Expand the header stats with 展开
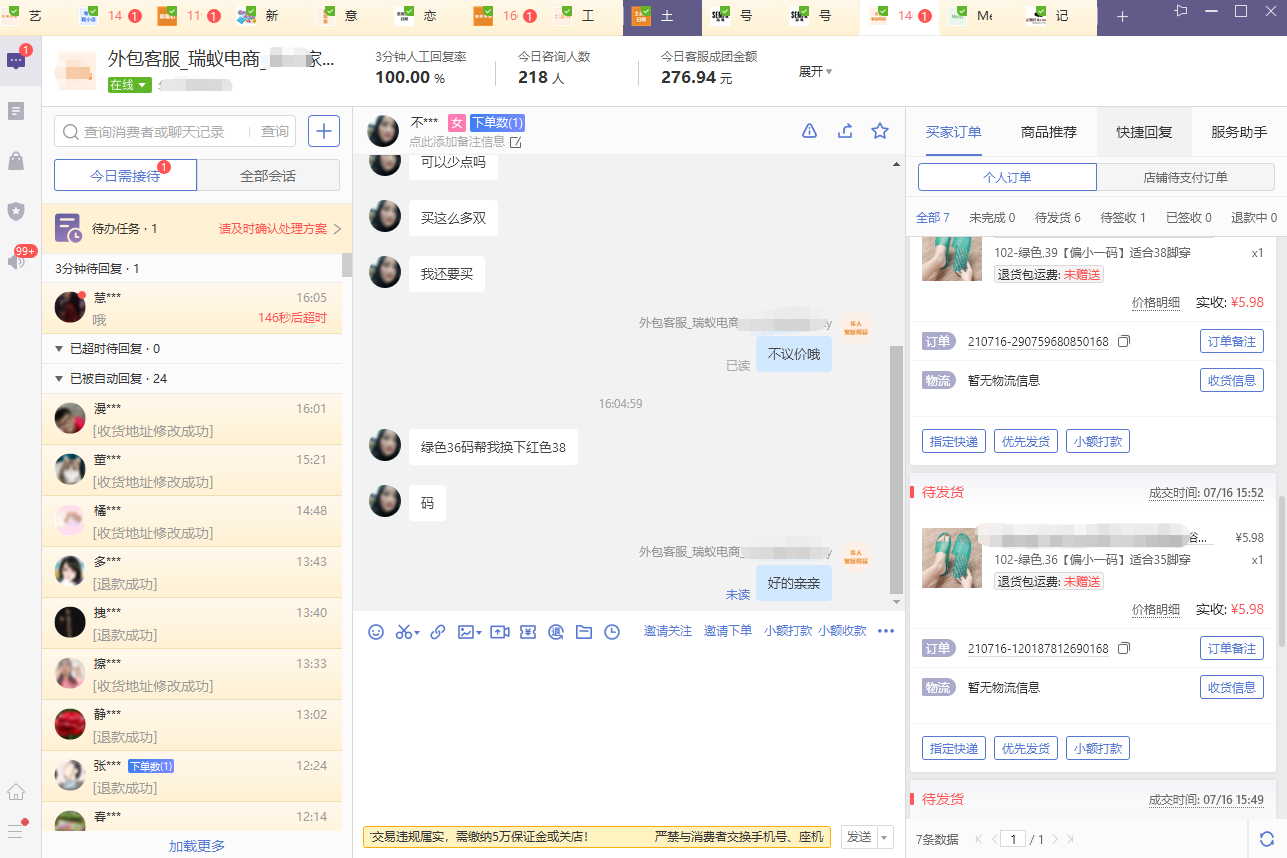The height and width of the screenshot is (858, 1287). pyautogui.click(x=815, y=72)
